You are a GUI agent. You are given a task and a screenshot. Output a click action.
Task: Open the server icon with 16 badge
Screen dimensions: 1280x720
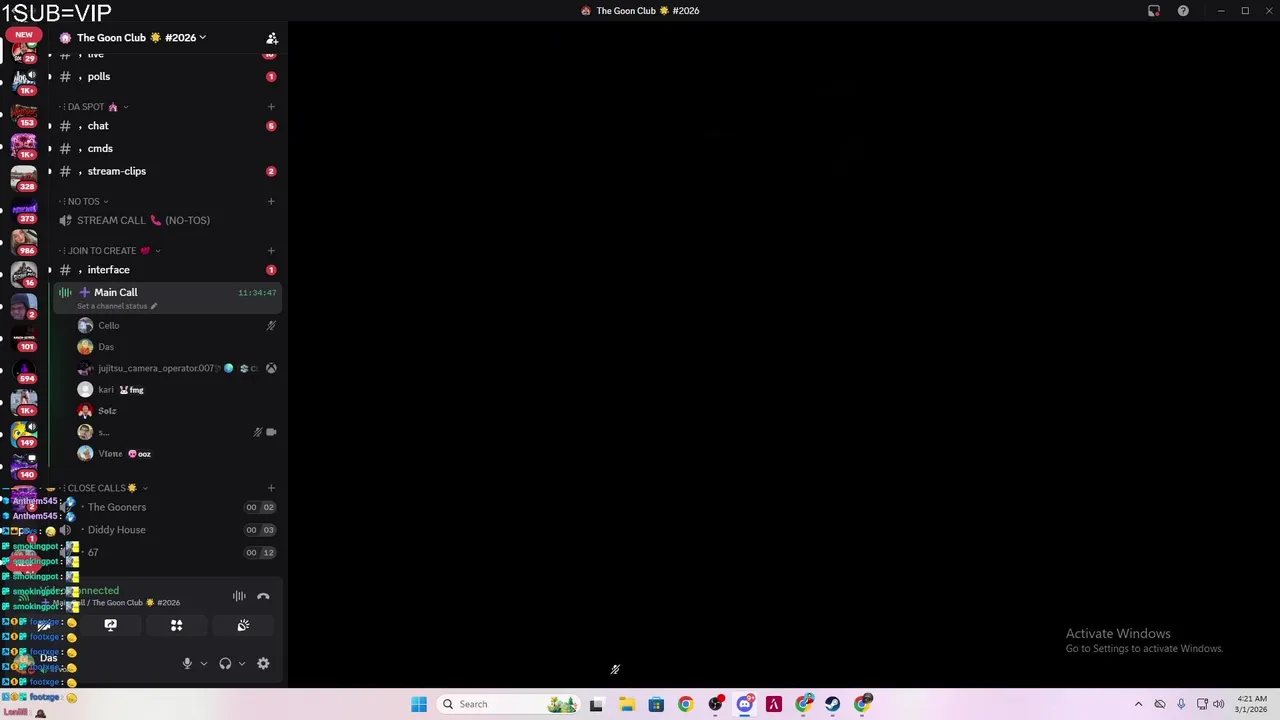[x=24, y=272]
